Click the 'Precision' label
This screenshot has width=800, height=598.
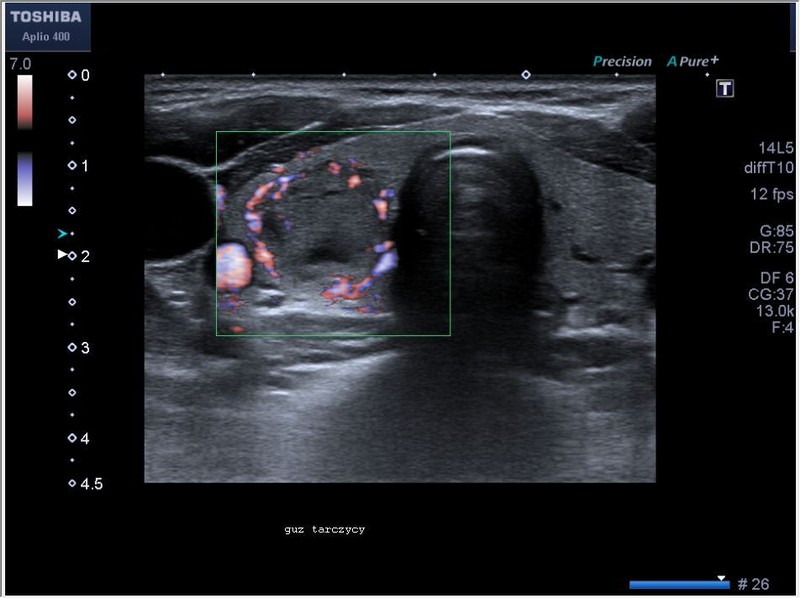[x=622, y=62]
